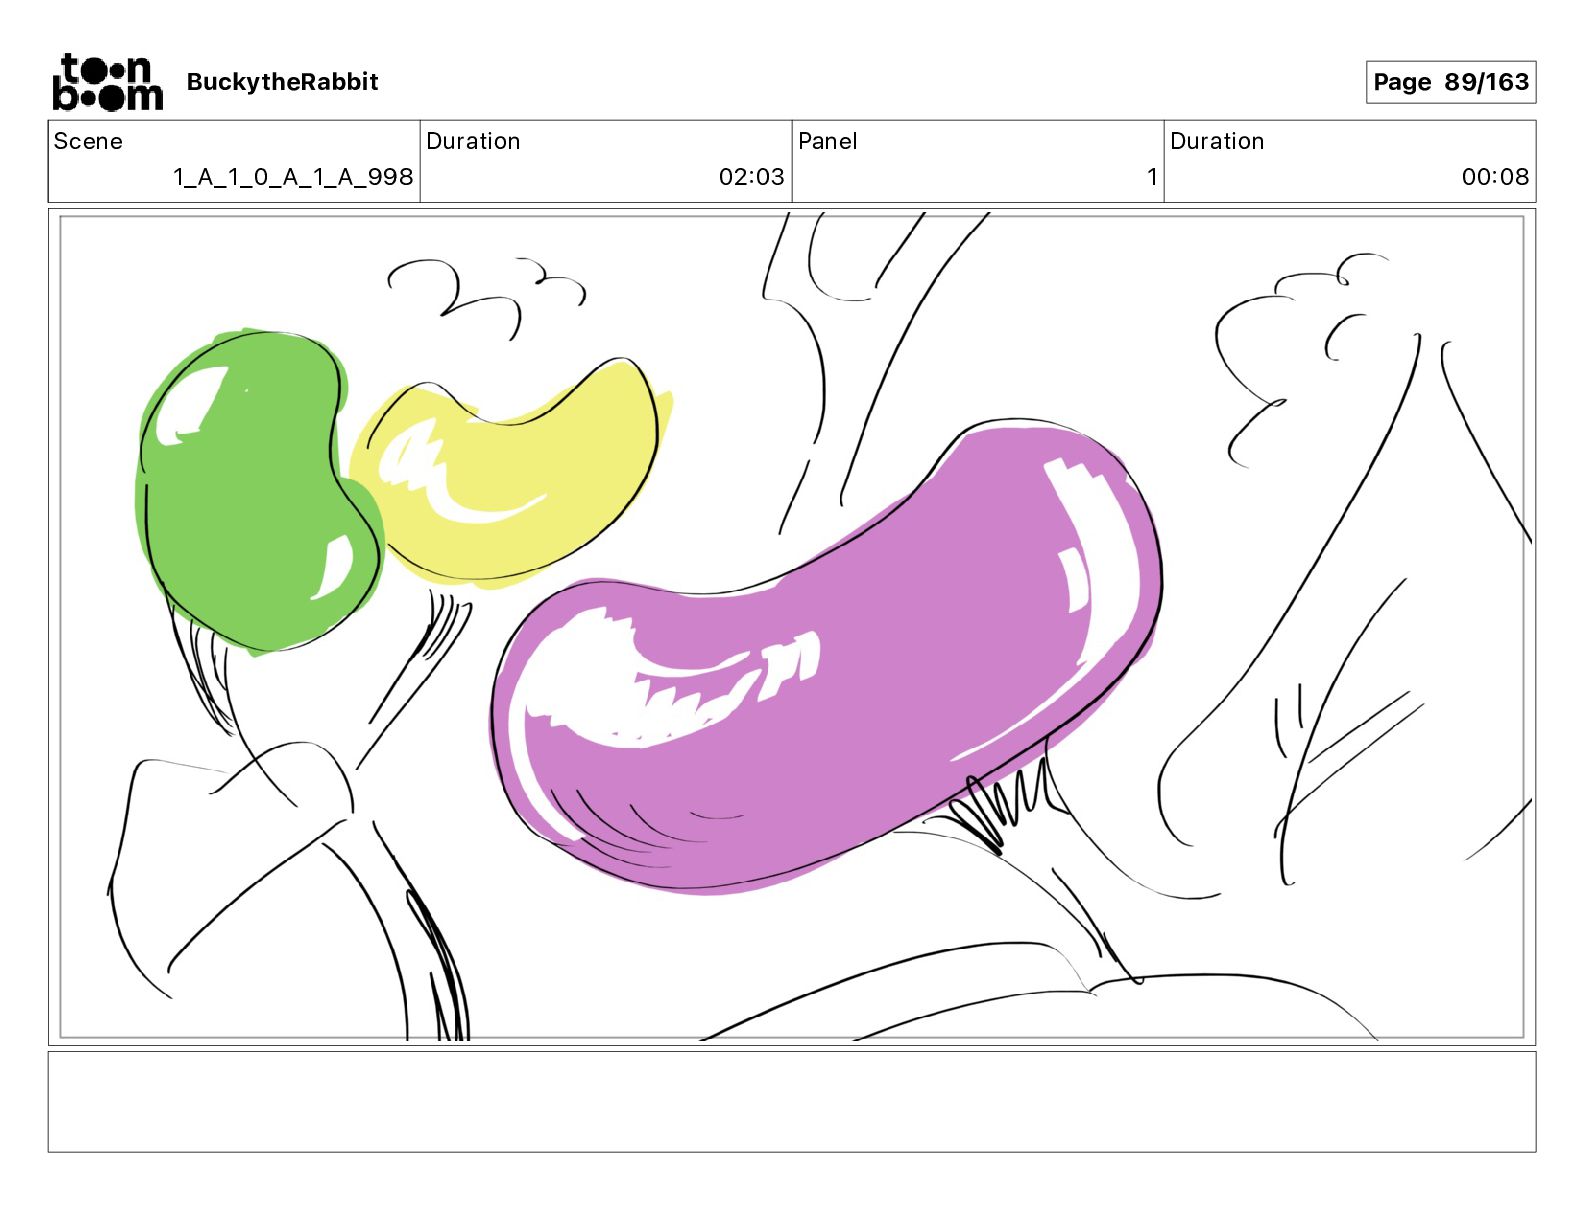
Task: Select the scene duration value 02:03
Action: (x=751, y=177)
